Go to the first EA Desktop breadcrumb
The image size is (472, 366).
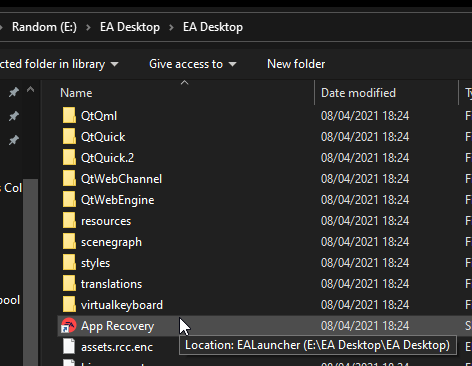(130, 27)
